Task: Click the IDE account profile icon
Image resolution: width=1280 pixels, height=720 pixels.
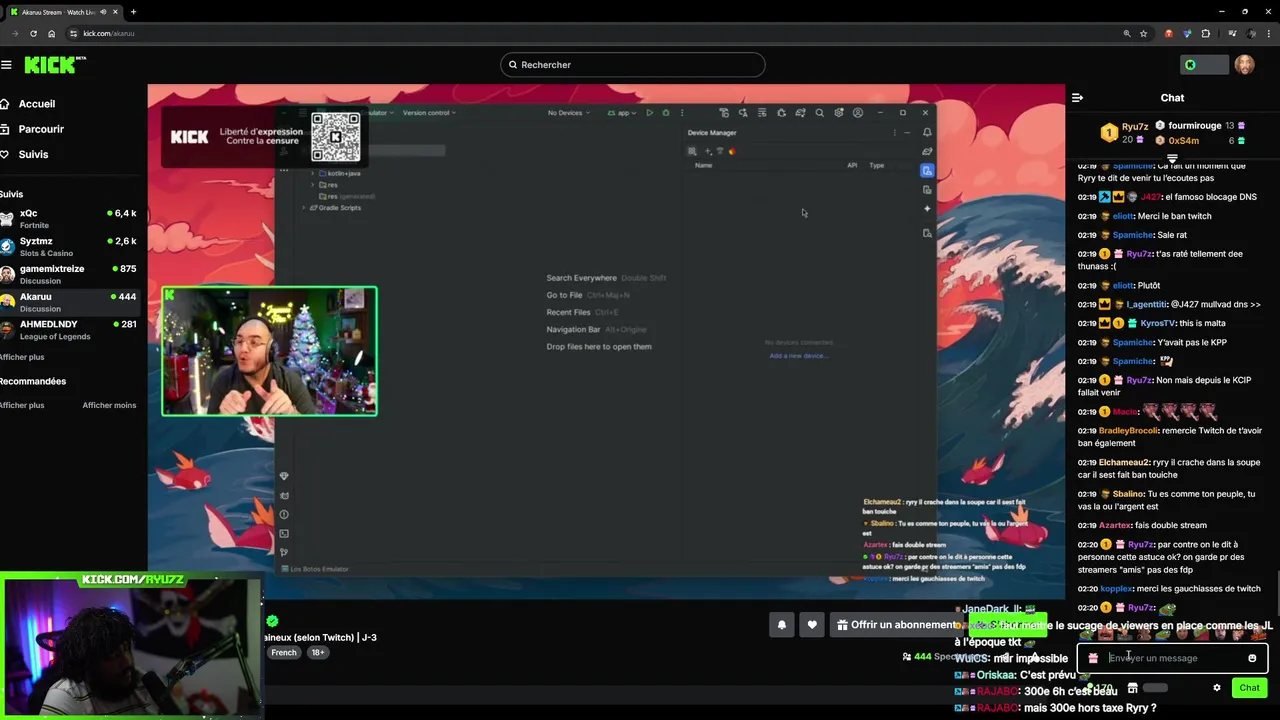Action: [857, 113]
